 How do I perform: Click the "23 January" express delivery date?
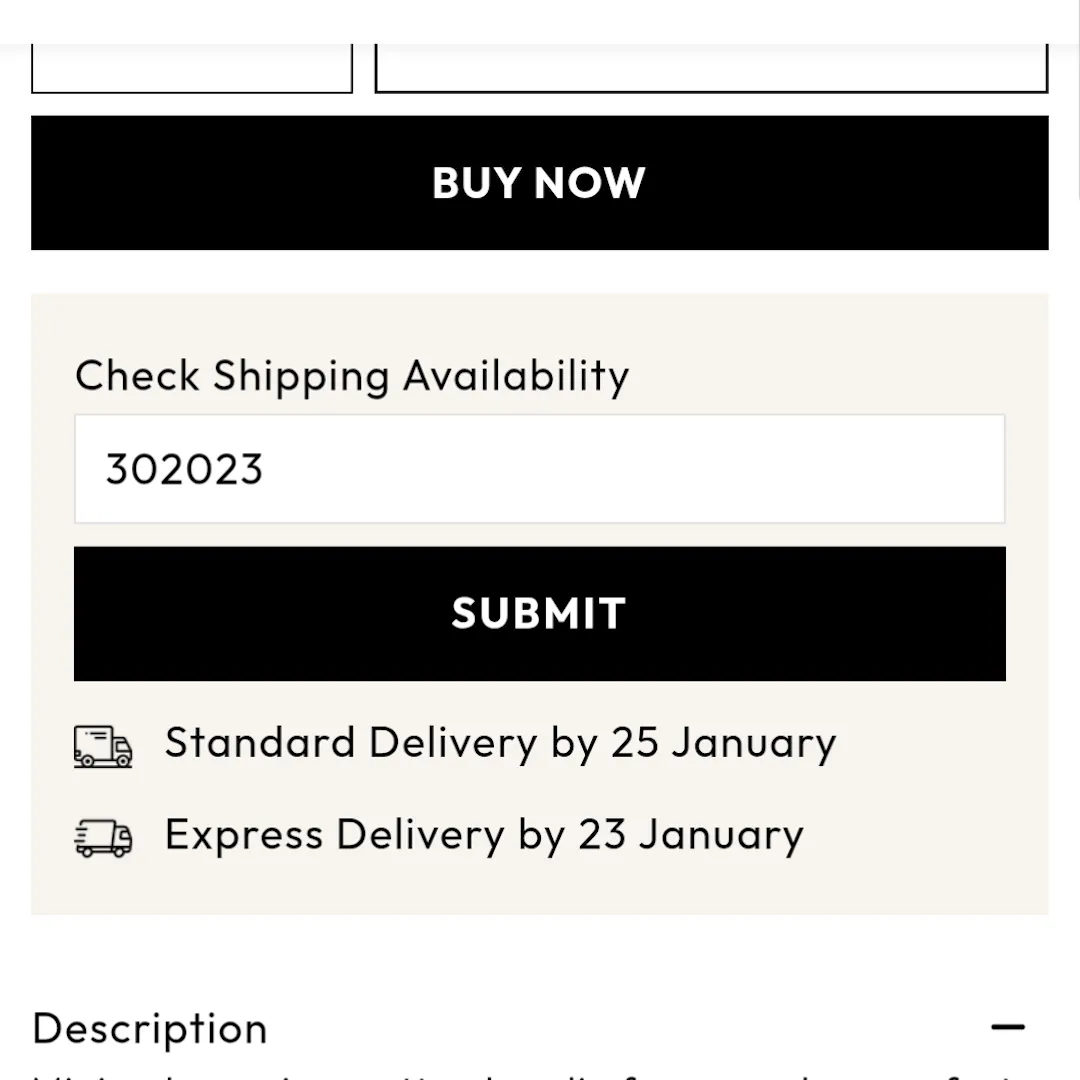(x=691, y=836)
